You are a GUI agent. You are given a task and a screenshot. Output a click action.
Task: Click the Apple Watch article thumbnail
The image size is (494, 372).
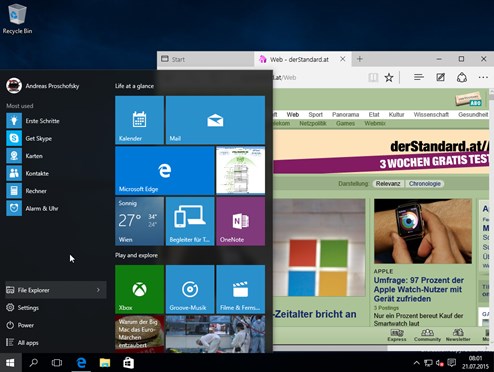(x=423, y=232)
